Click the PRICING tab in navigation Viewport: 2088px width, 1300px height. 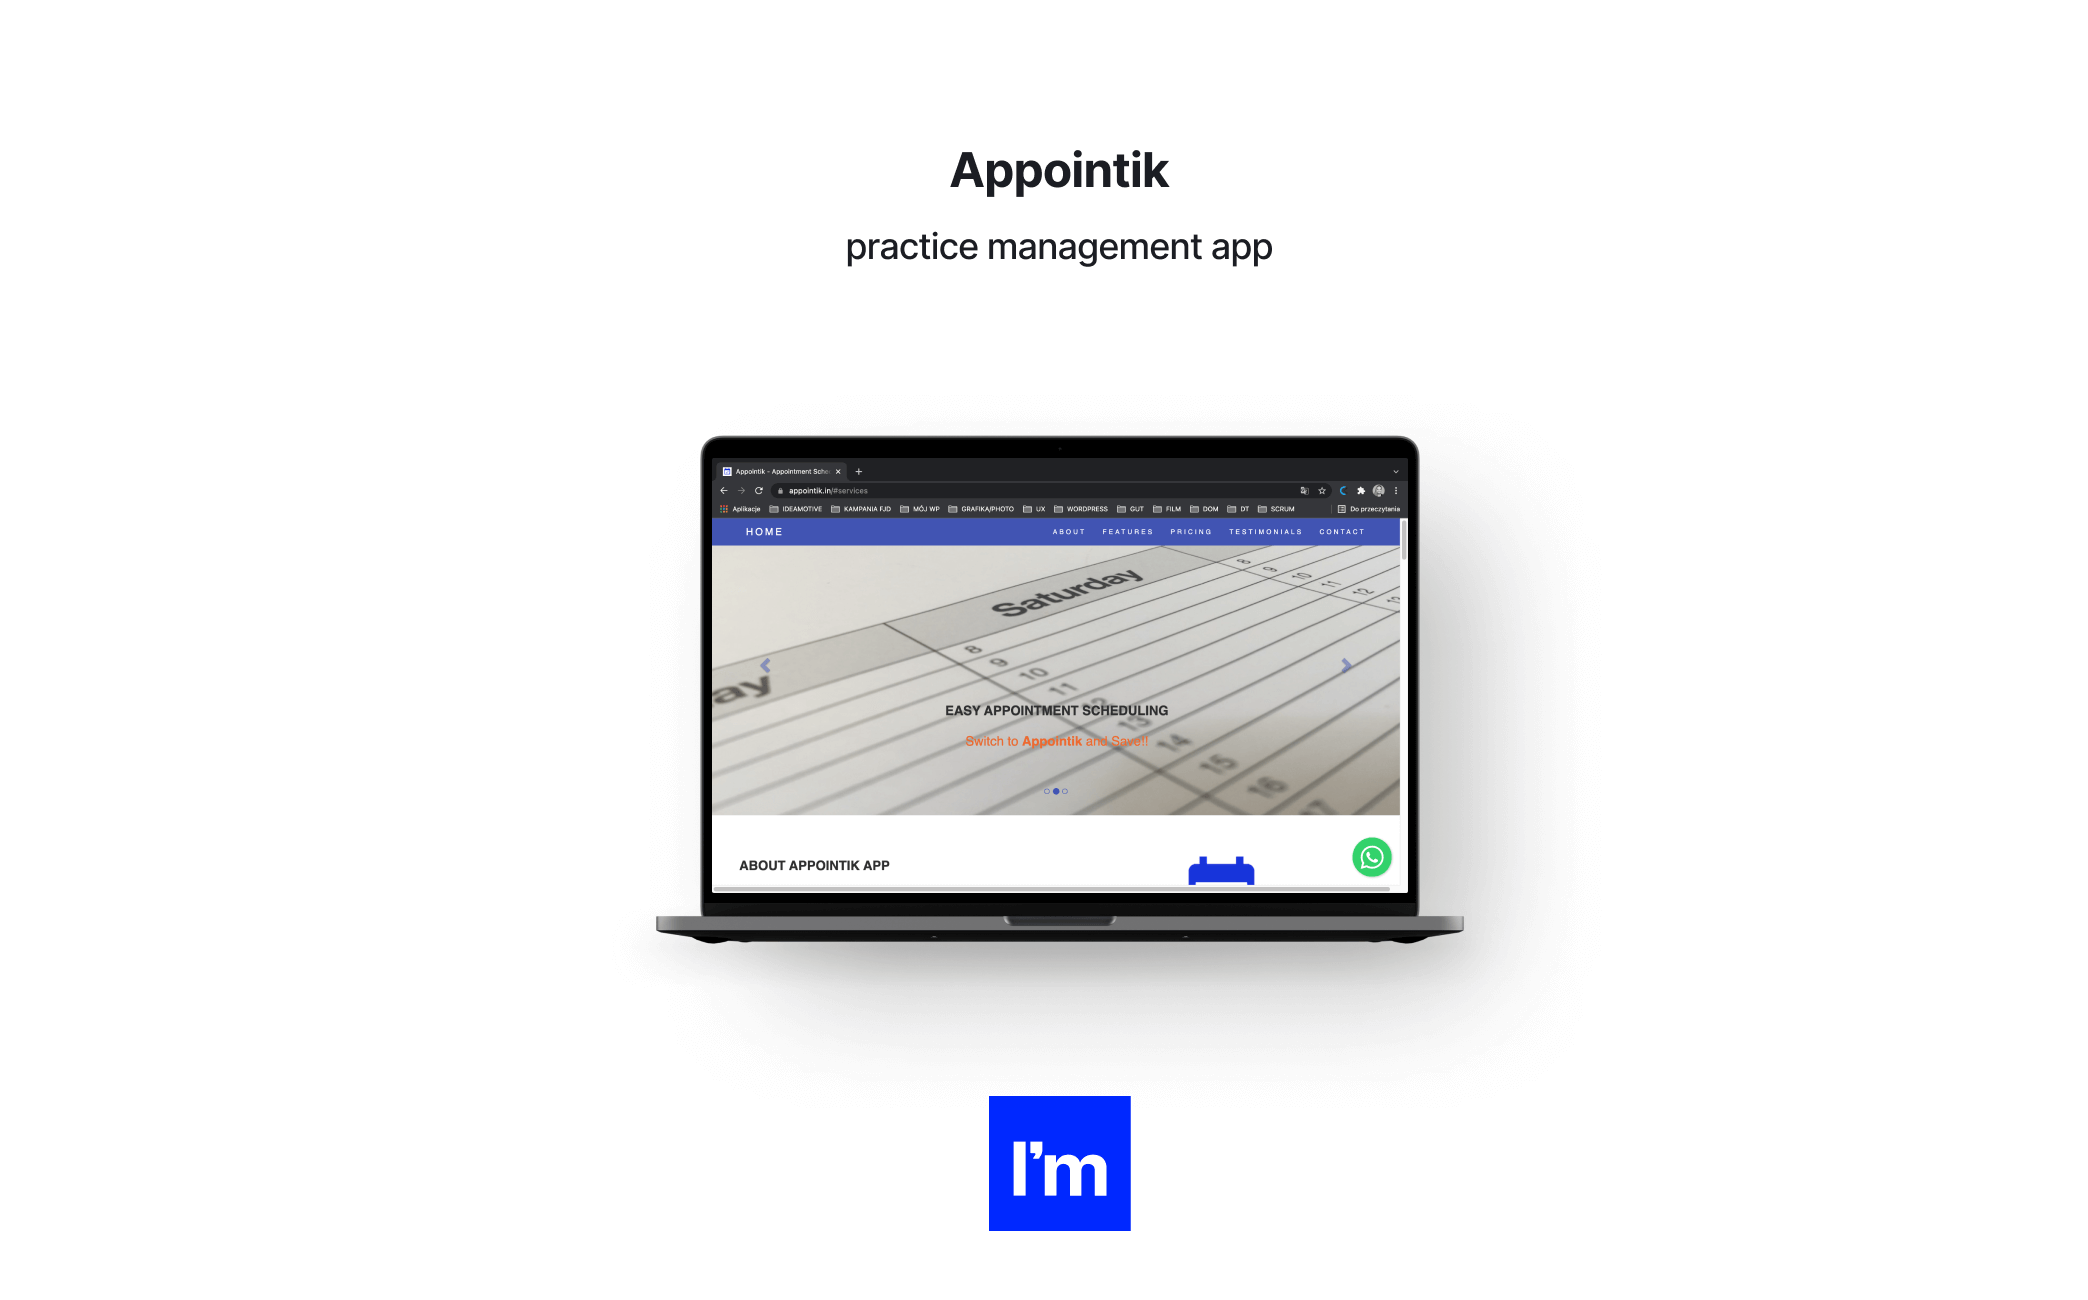click(1192, 532)
